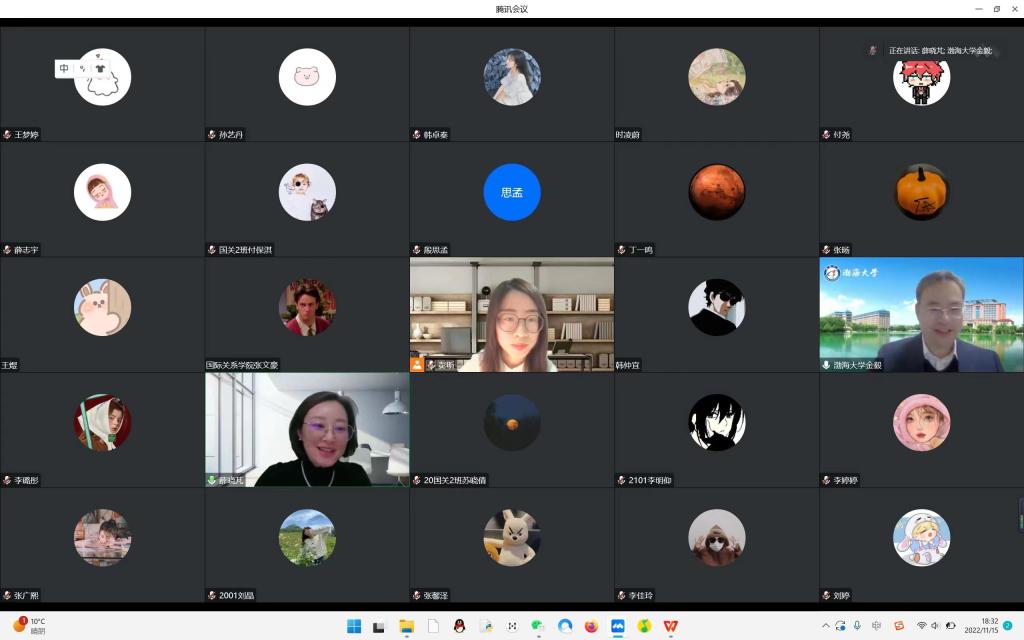Open File Explorer from the taskbar
The width and height of the screenshot is (1024, 640).
tap(407, 626)
